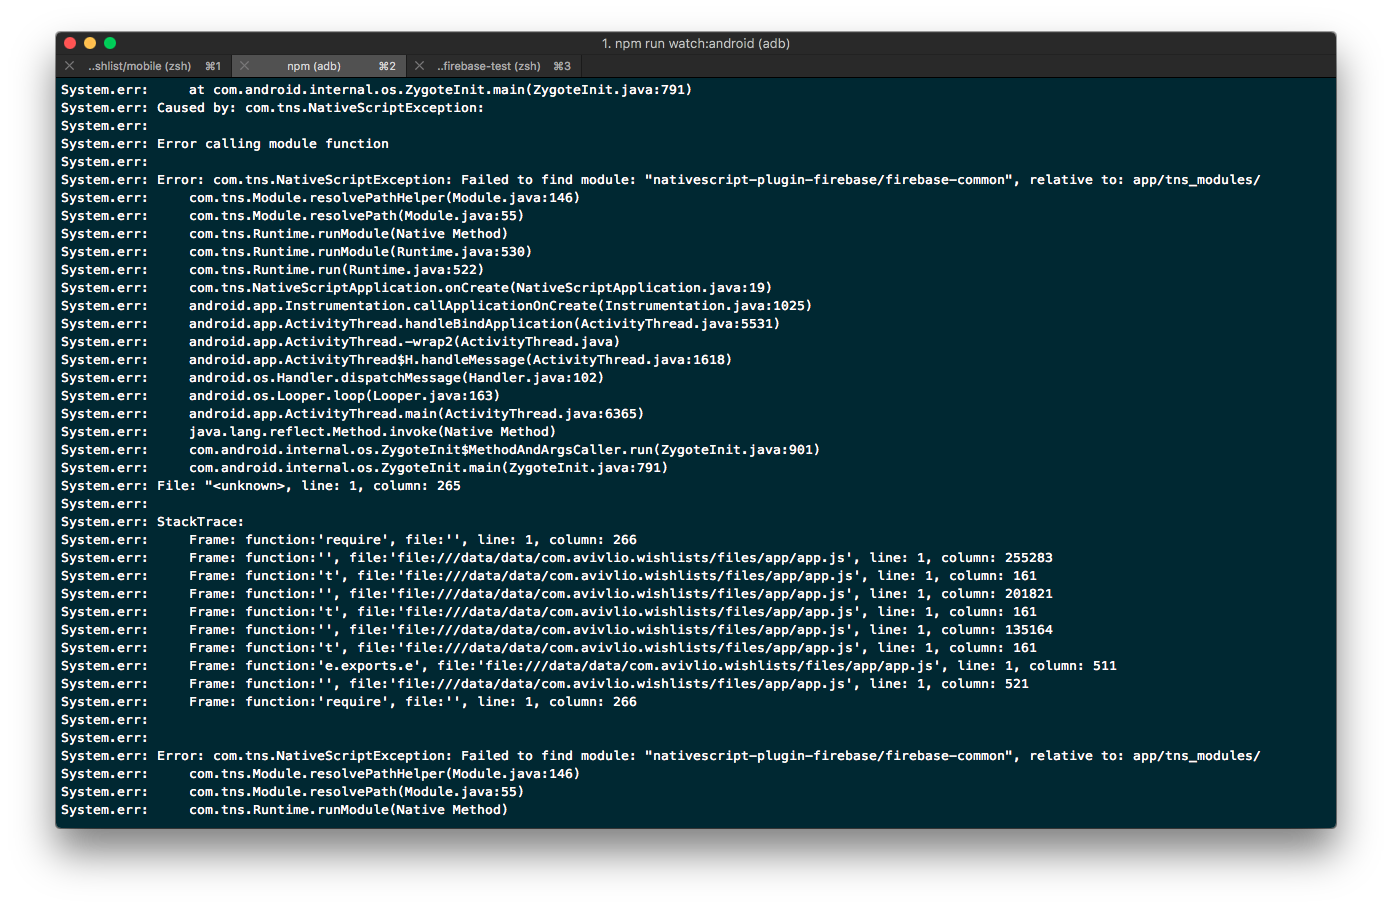This screenshot has height=908, width=1392.
Task: Click the green fullscreen traffic light
Action: (x=109, y=43)
